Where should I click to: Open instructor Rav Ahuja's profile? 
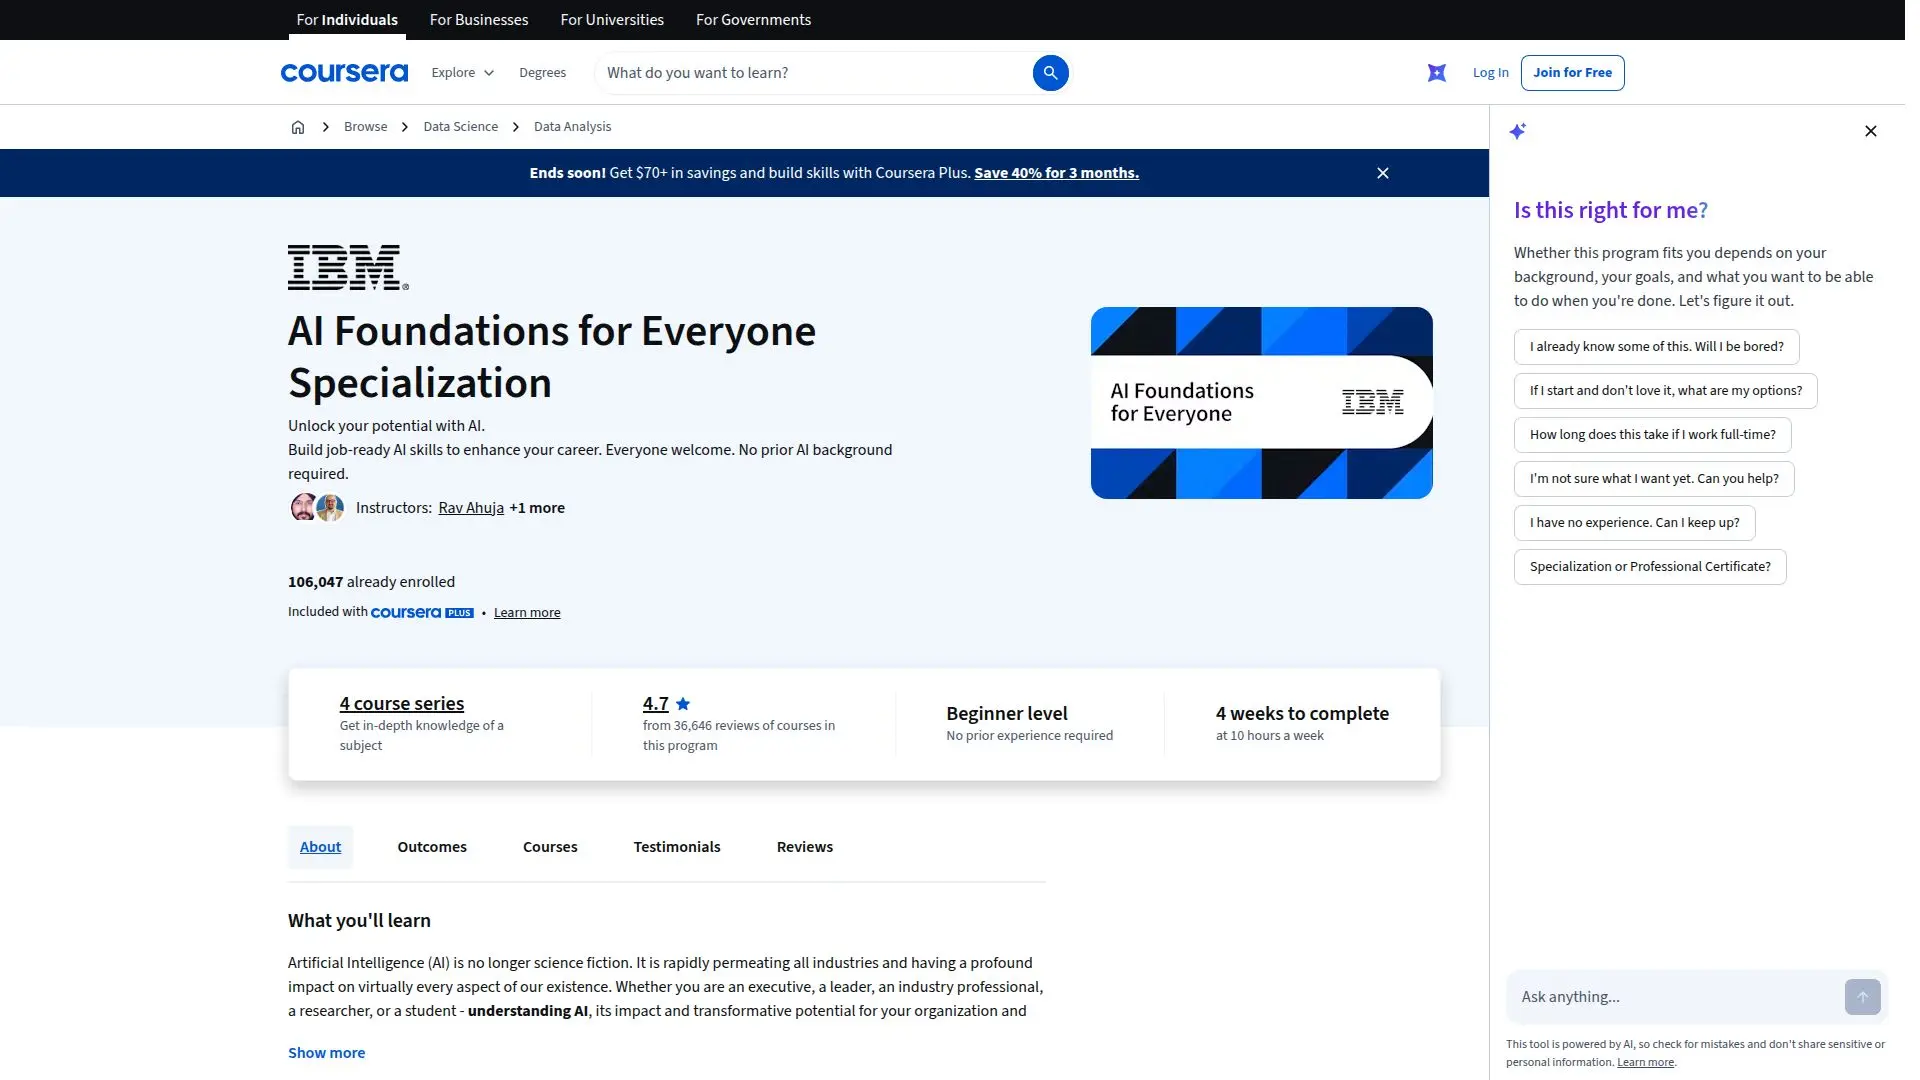click(x=471, y=508)
